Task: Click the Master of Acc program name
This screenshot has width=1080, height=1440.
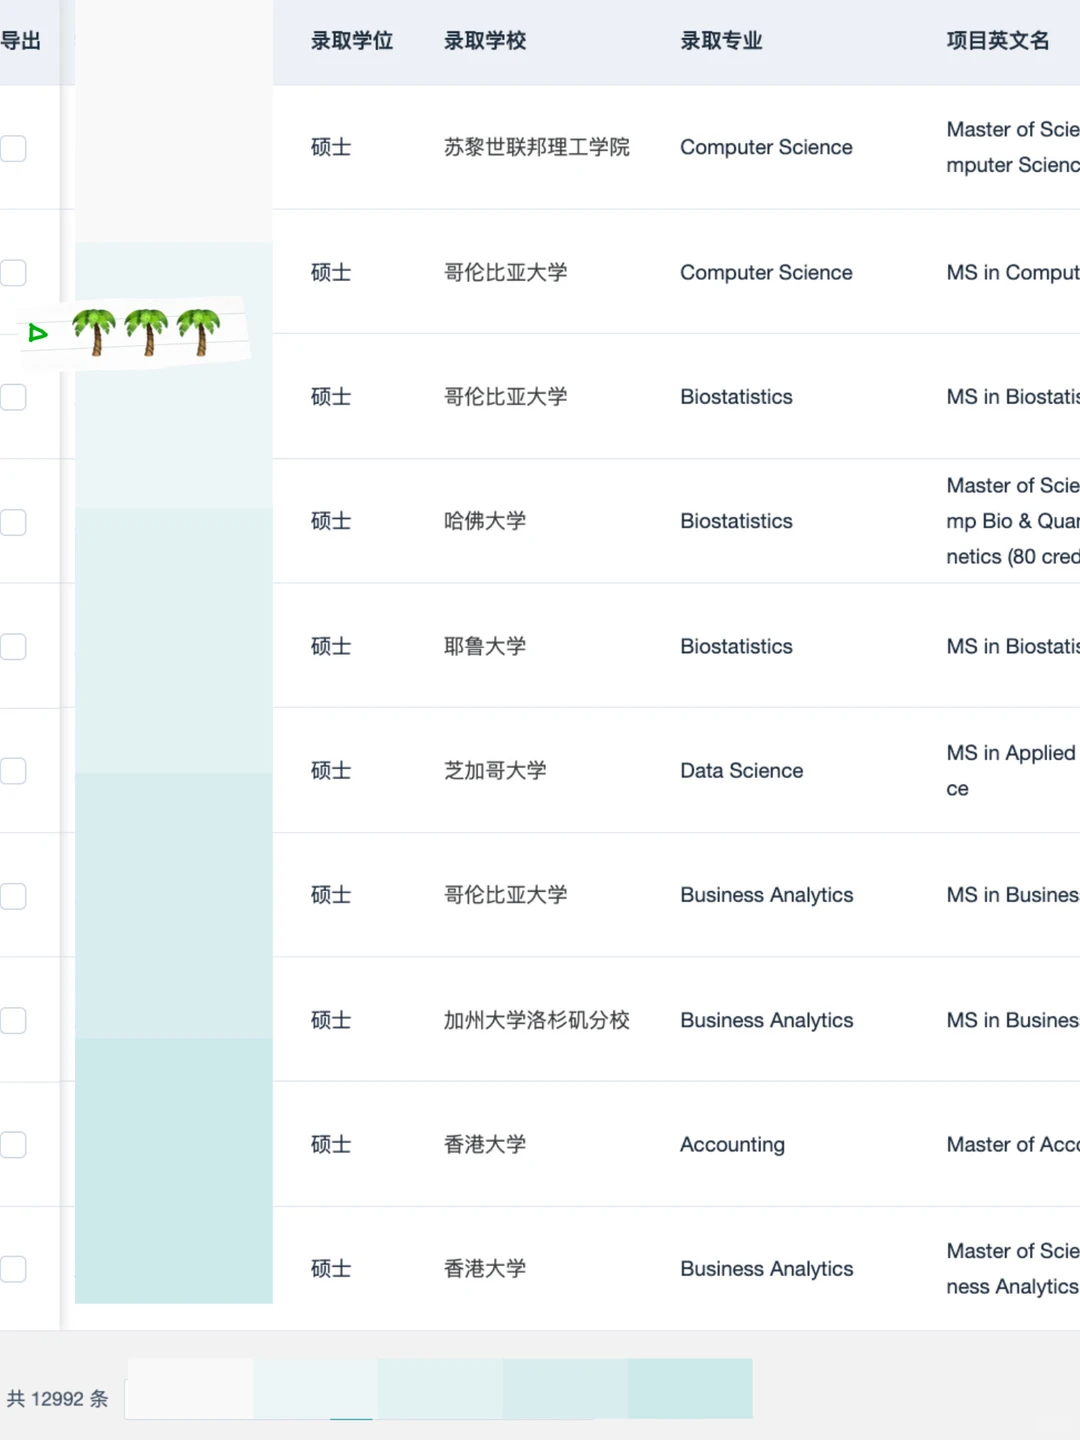Action: (x=1013, y=1144)
